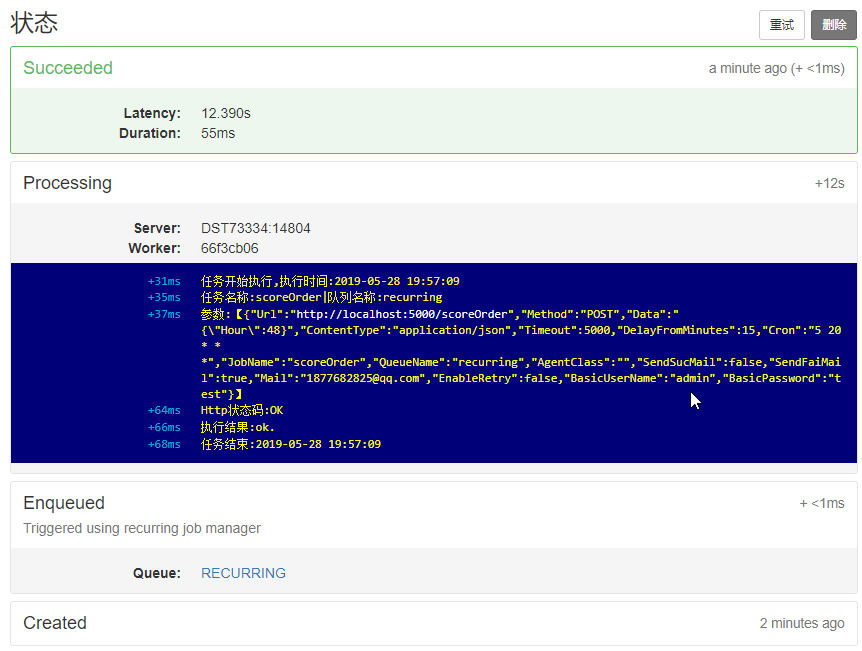Click the worker ID 66f3cb06
The image size is (862, 651).
click(229, 248)
